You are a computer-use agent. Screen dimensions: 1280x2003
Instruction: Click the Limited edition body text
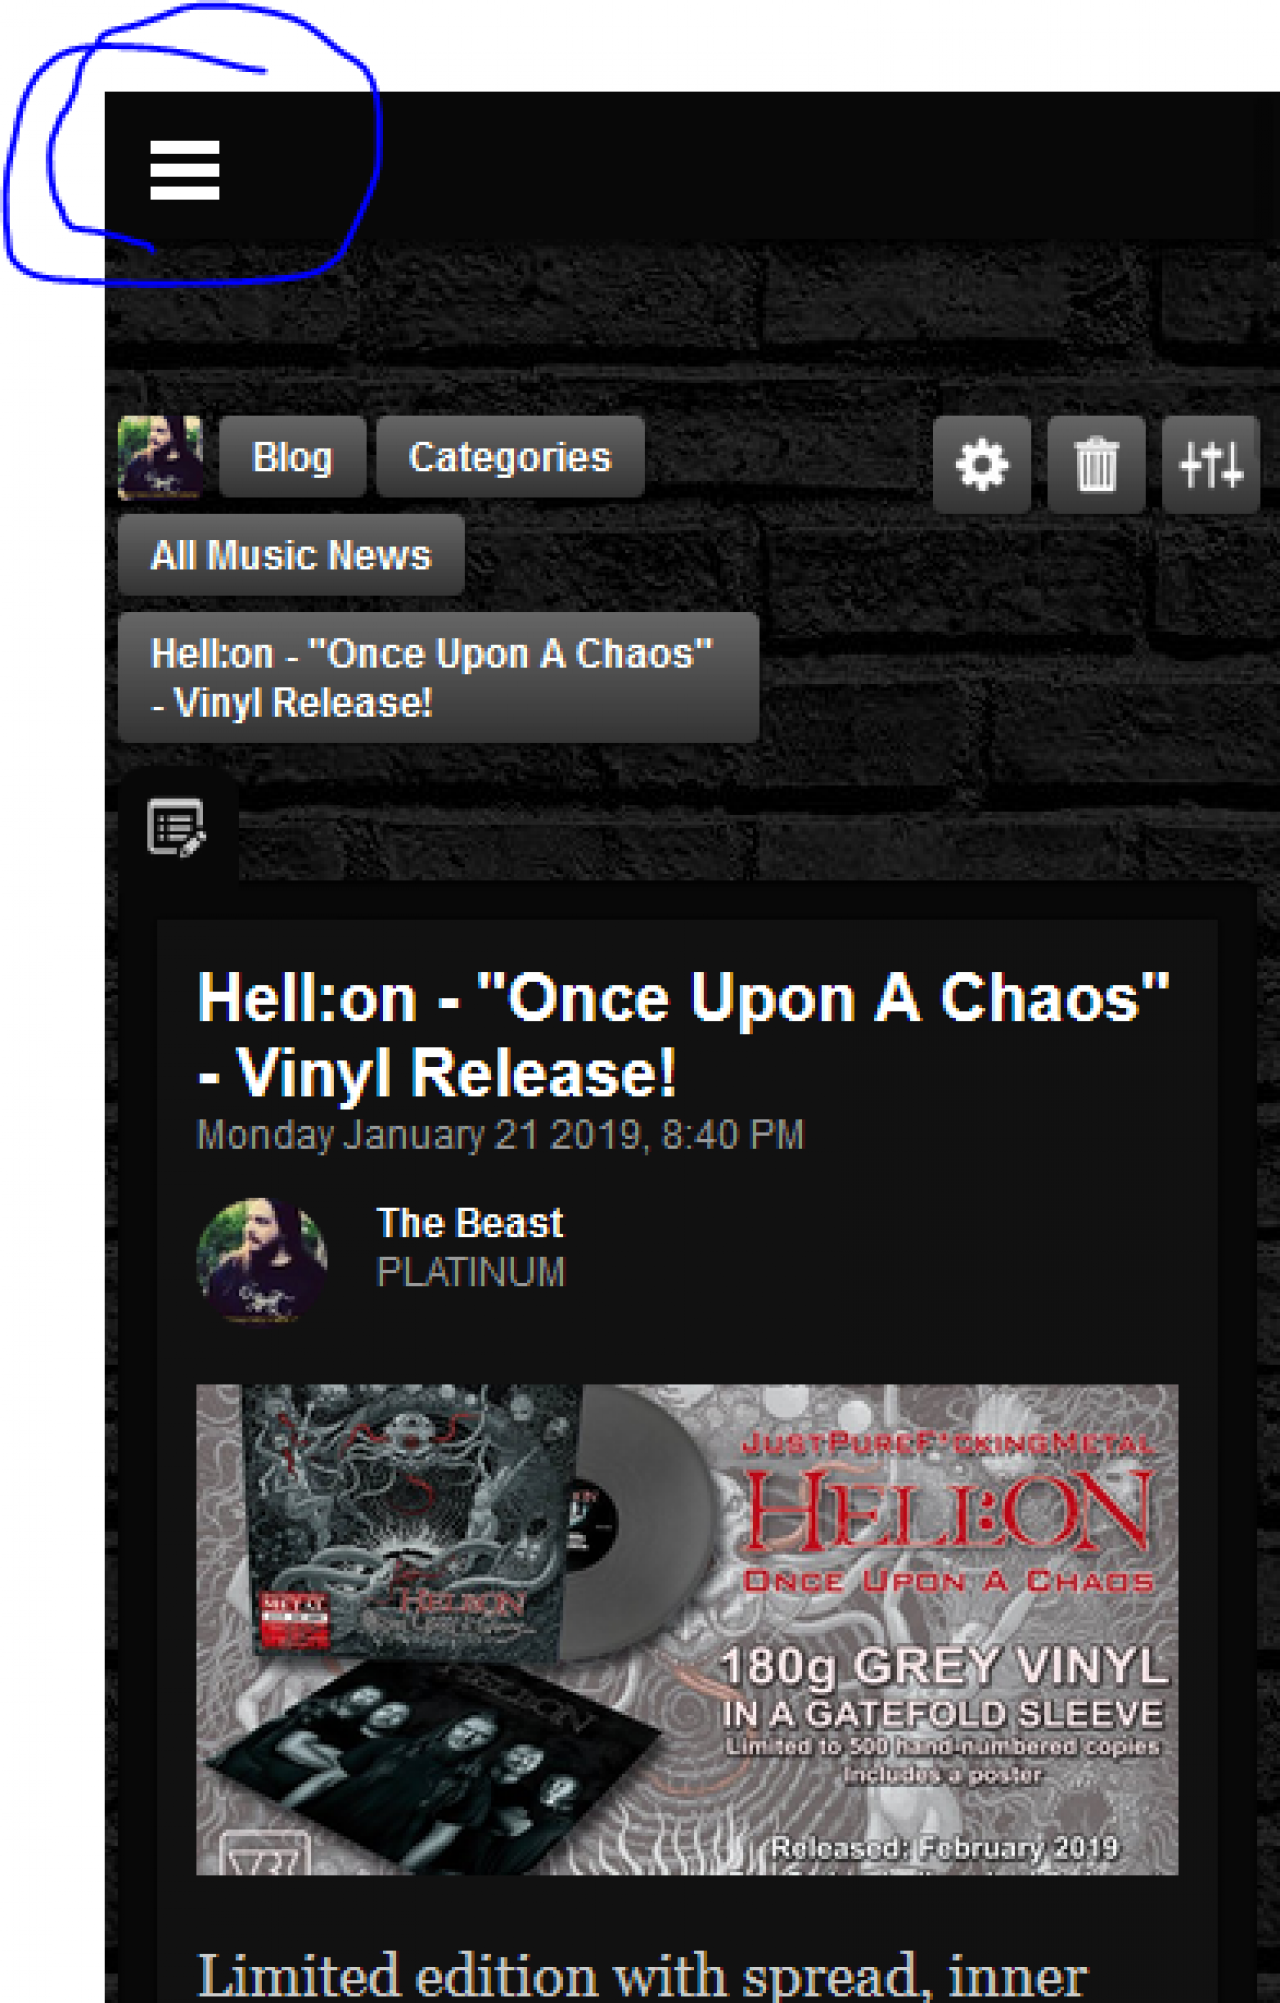[x=642, y=1975]
